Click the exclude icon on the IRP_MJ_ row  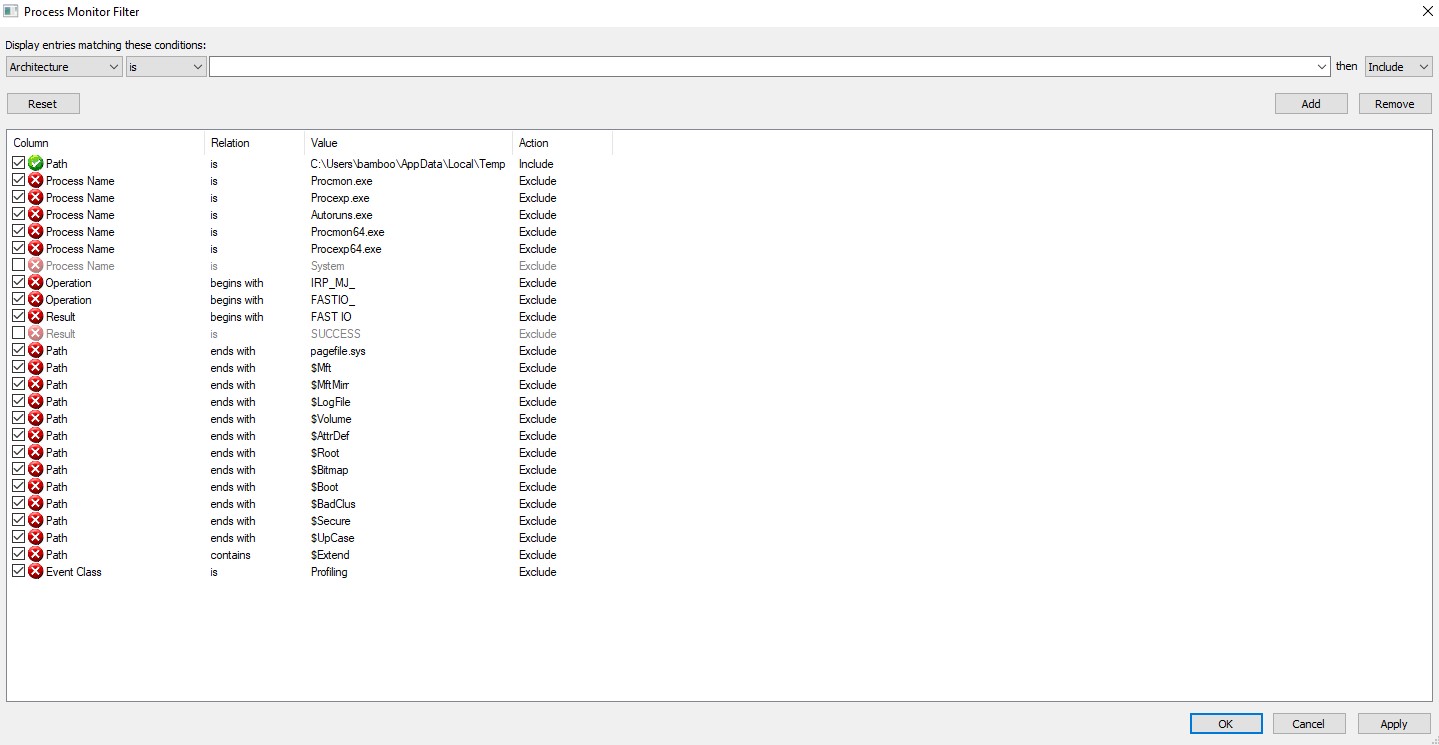pos(36,282)
